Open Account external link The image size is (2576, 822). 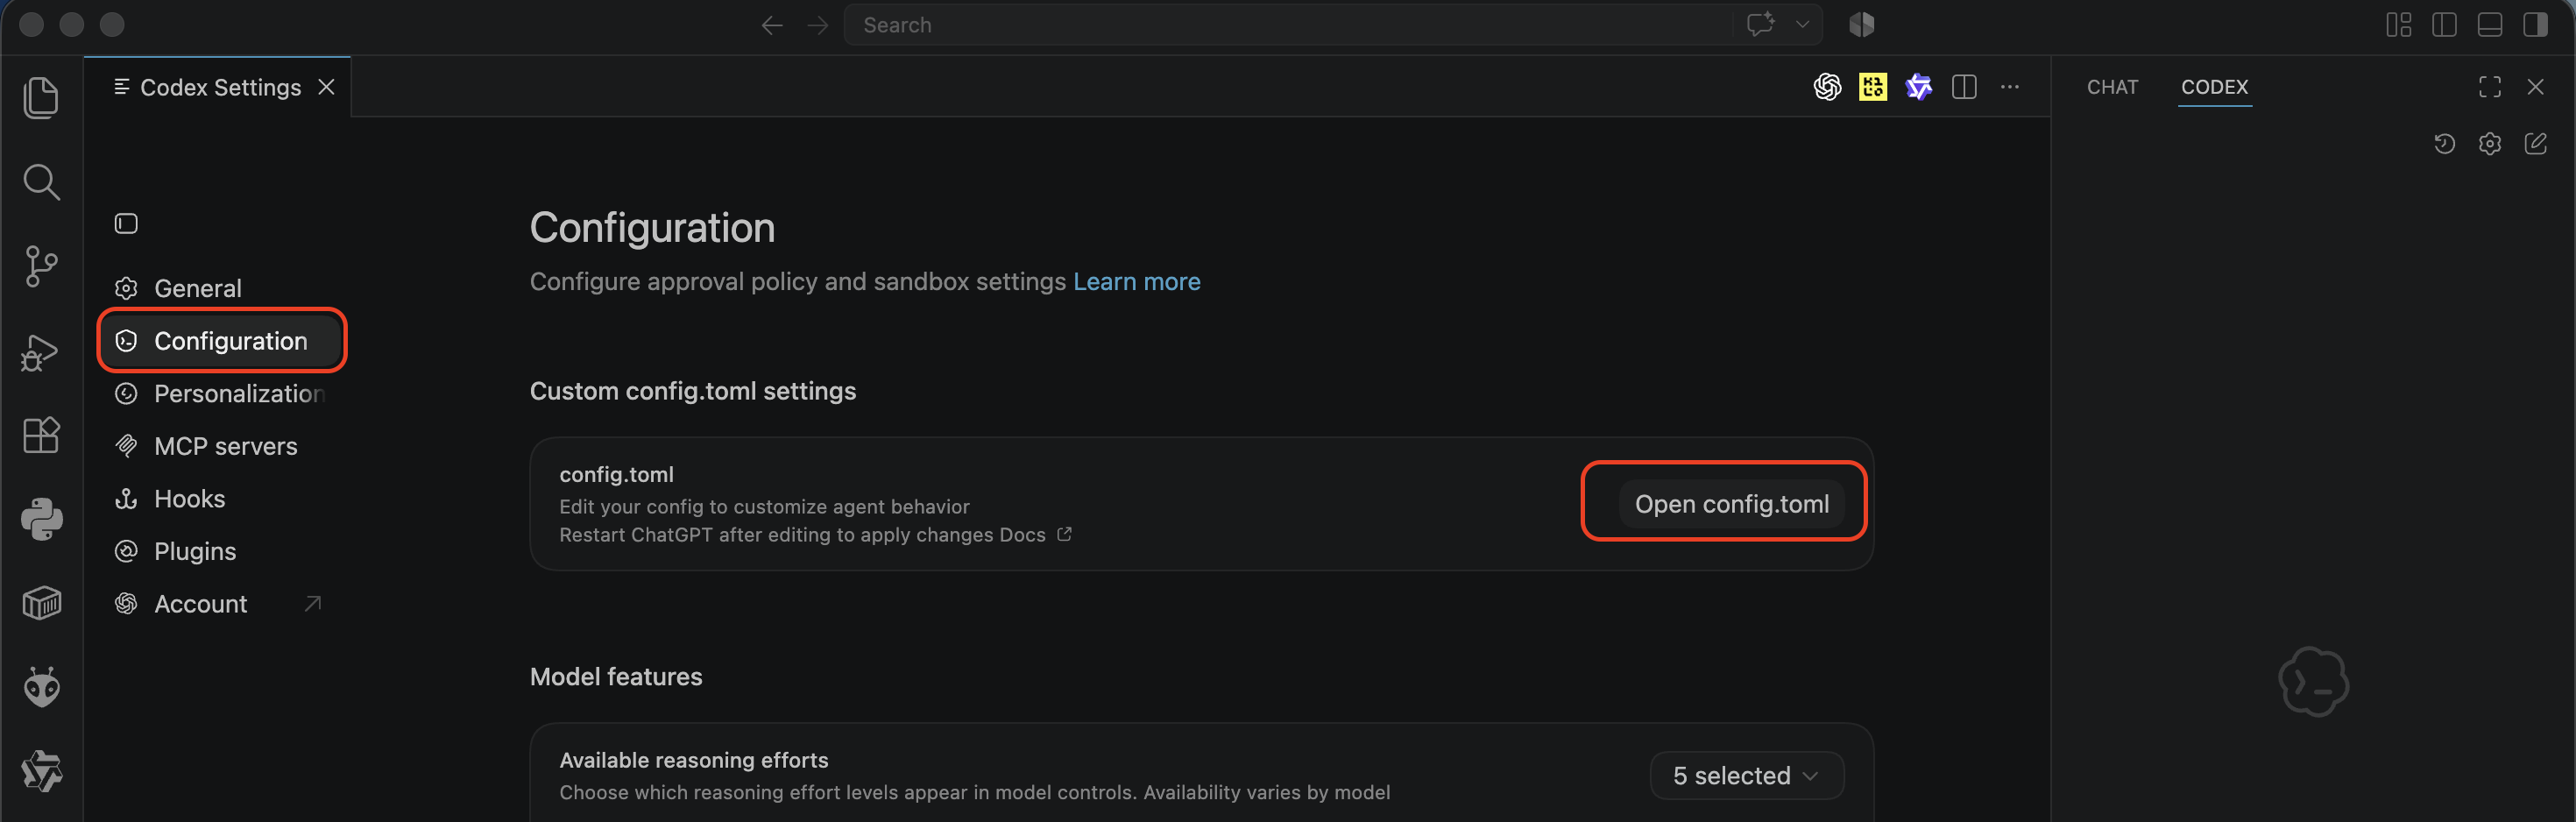pyautogui.click(x=222, y=604)
